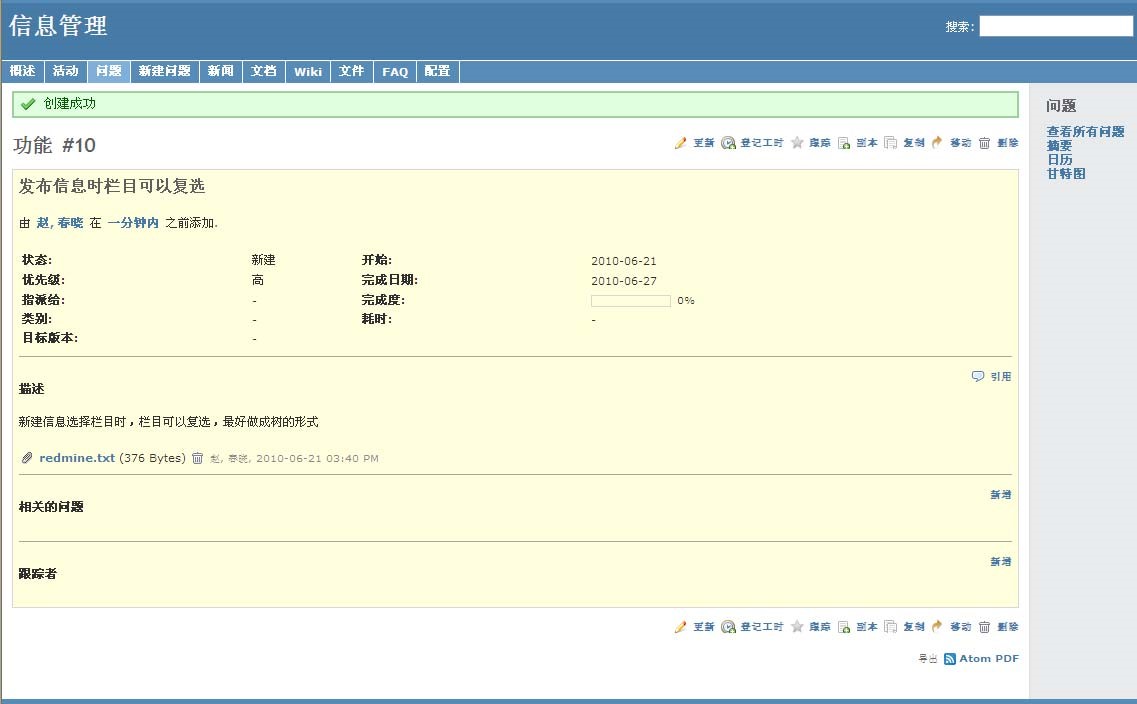Open the Atom feed via the RSS icon
Viewport: 1137px width, 704px height.
click(949, 659)
